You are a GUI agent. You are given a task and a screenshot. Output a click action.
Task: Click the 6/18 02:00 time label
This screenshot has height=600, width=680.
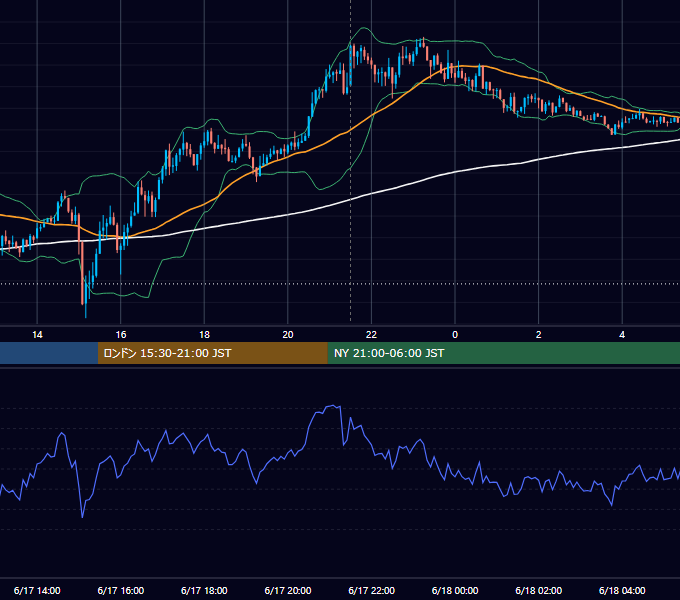(539, 590)
